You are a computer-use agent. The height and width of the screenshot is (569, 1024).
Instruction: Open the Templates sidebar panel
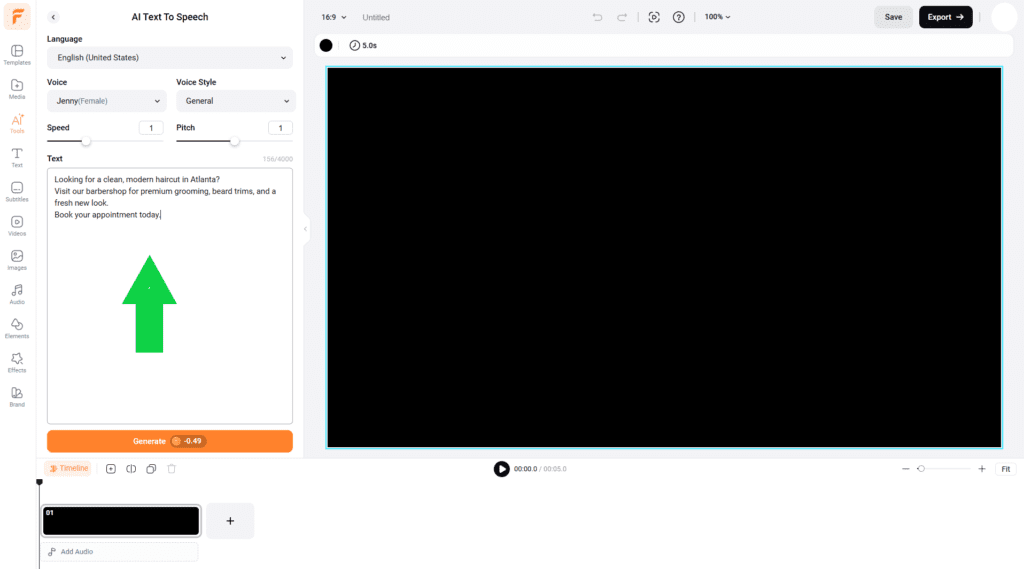[17, 55]
